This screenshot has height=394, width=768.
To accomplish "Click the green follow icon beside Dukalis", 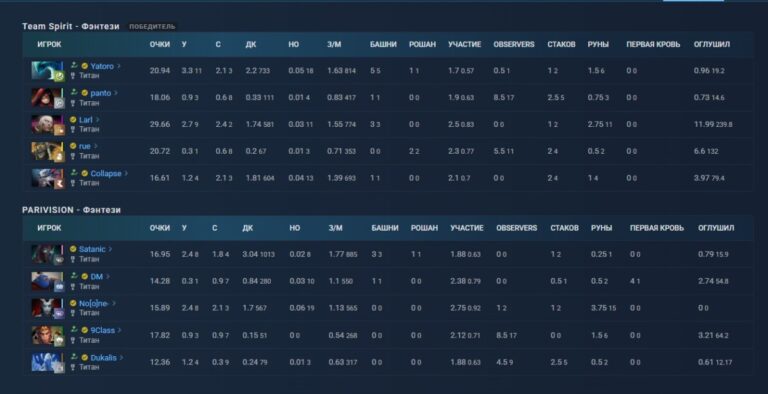I will (74, 357).
